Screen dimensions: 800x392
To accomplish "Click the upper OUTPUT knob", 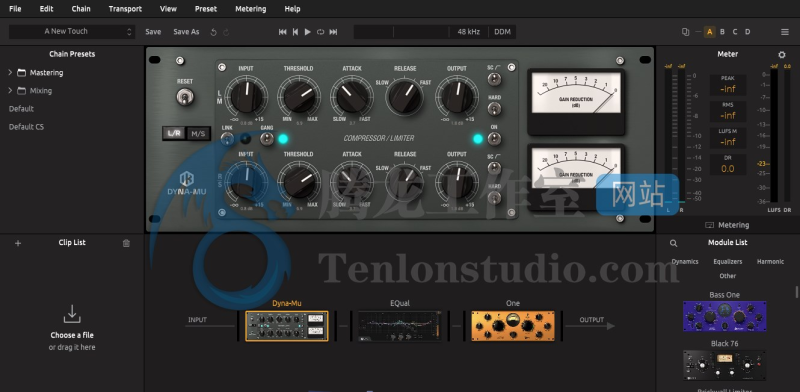I will pos(458,96).
